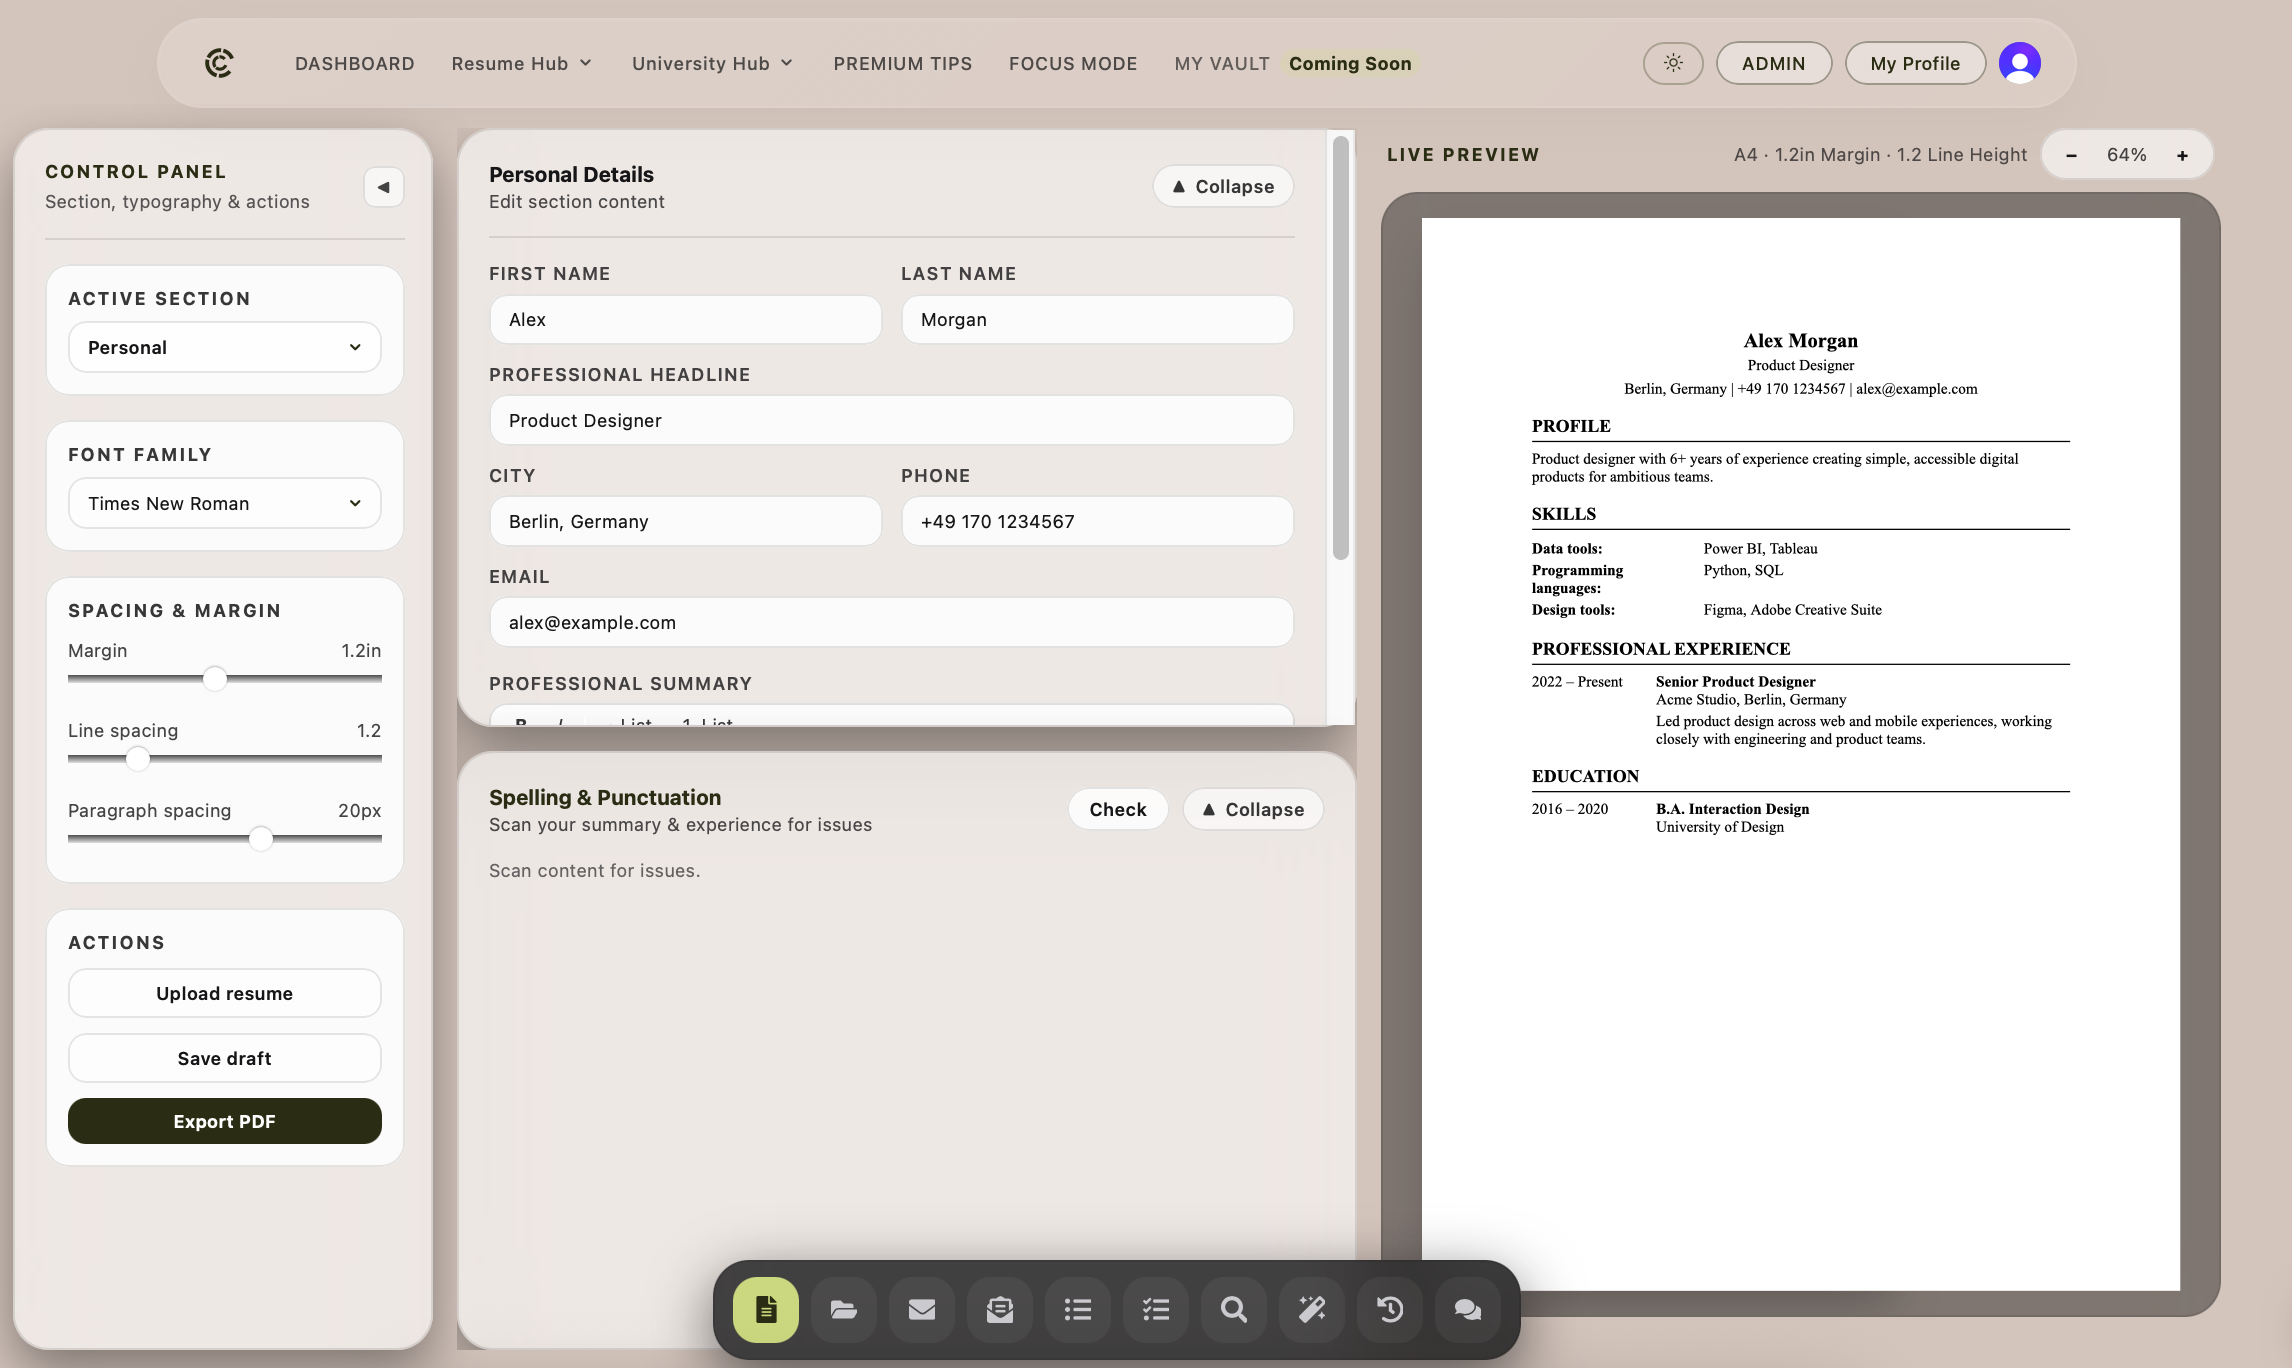This screenshot has height=1368, width=2292.
Task: Click the magic wand icon in dock
Action: point(1312,1309)
